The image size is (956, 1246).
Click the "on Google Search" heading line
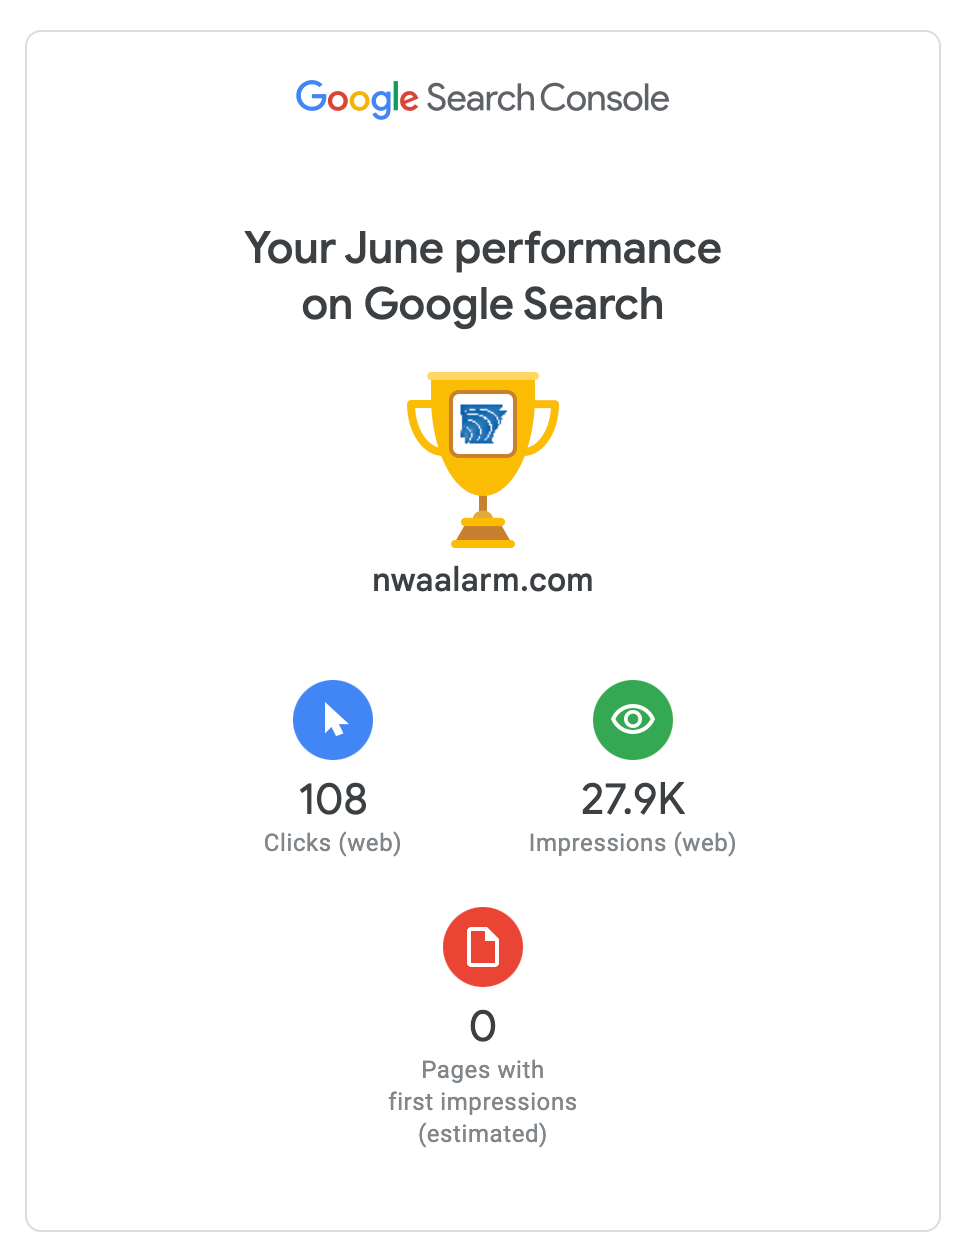coord(483,304)
